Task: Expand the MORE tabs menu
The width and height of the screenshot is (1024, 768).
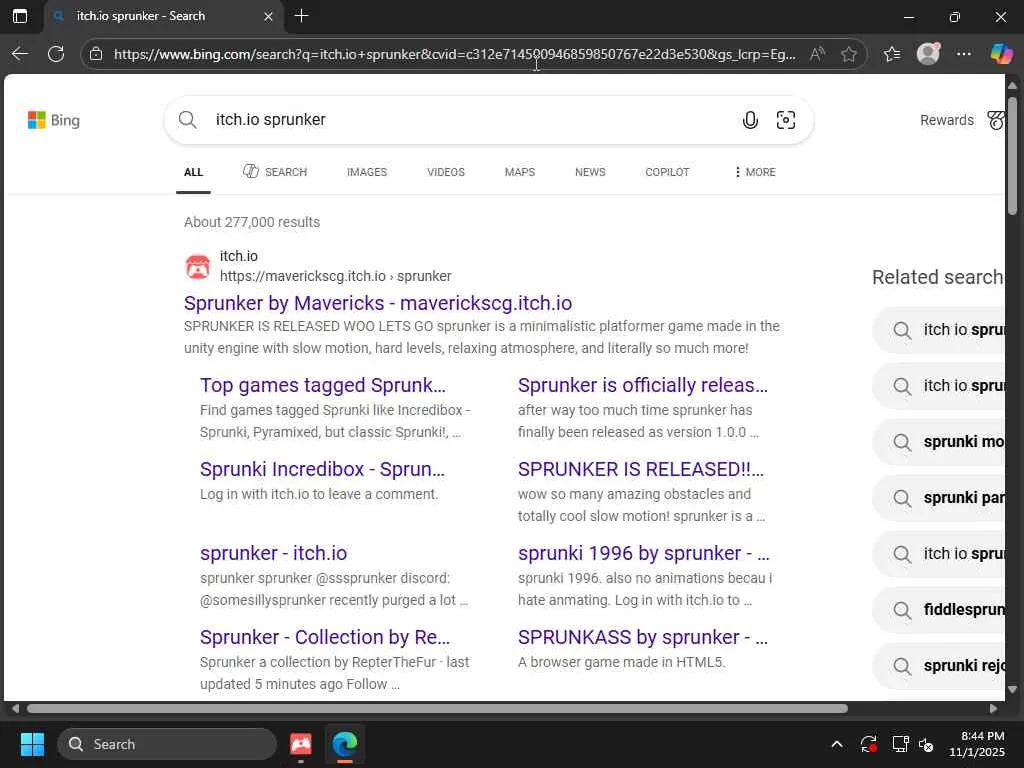Action: [755, 172]
